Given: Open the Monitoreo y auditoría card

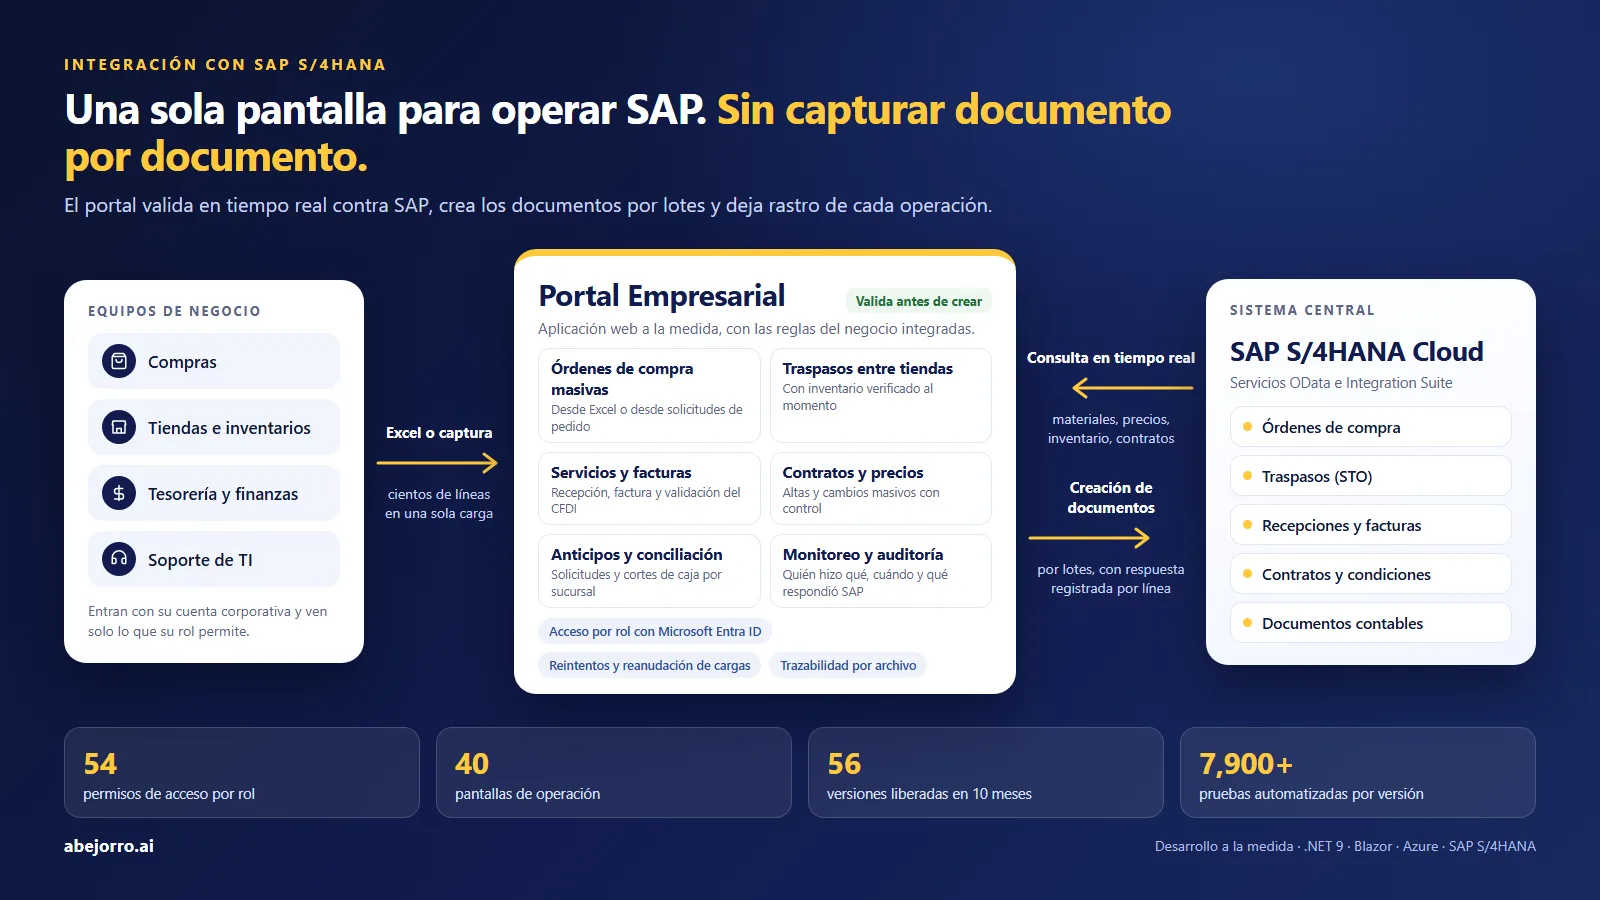Looking at the screenshot, I should (880, 571).
